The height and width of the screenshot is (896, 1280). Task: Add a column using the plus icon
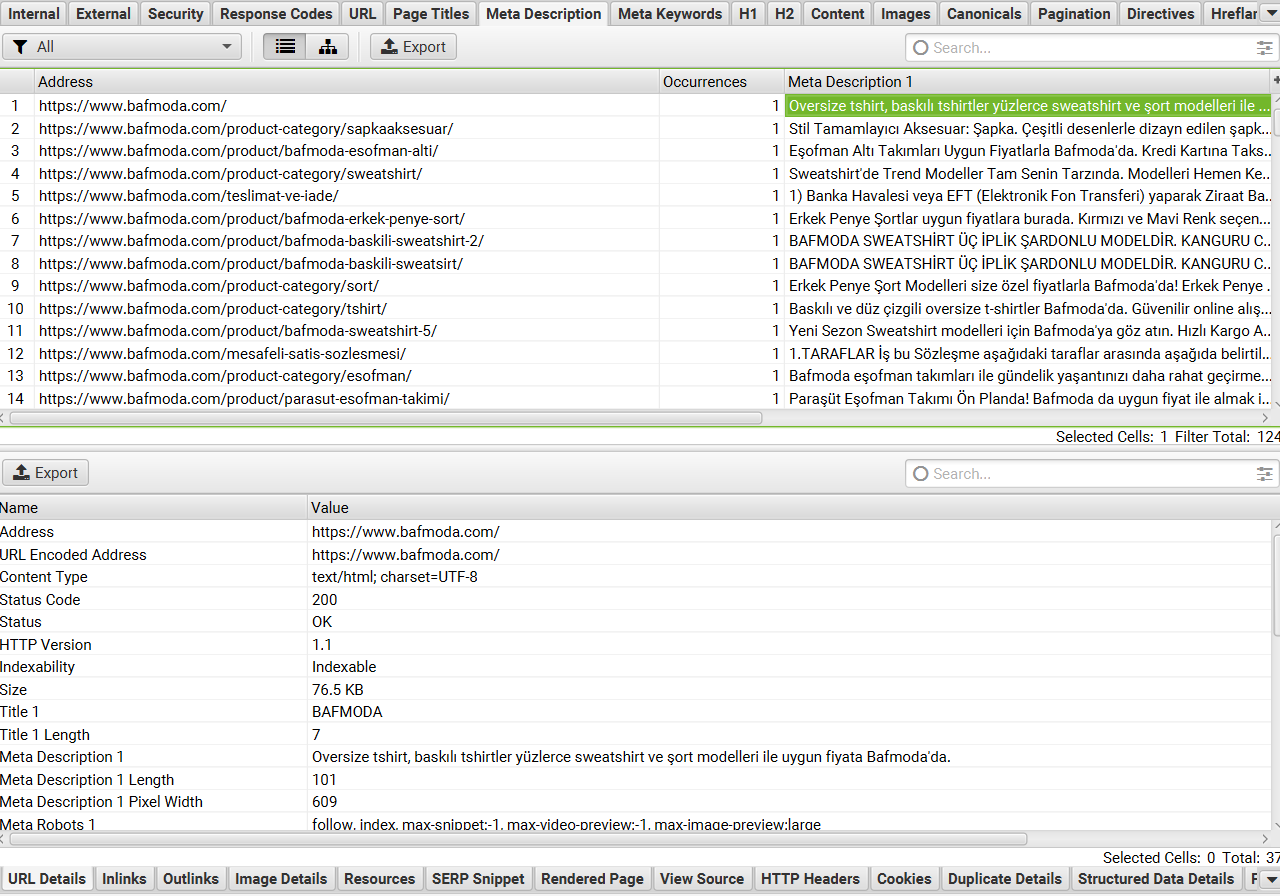[x=1276, y=81]
